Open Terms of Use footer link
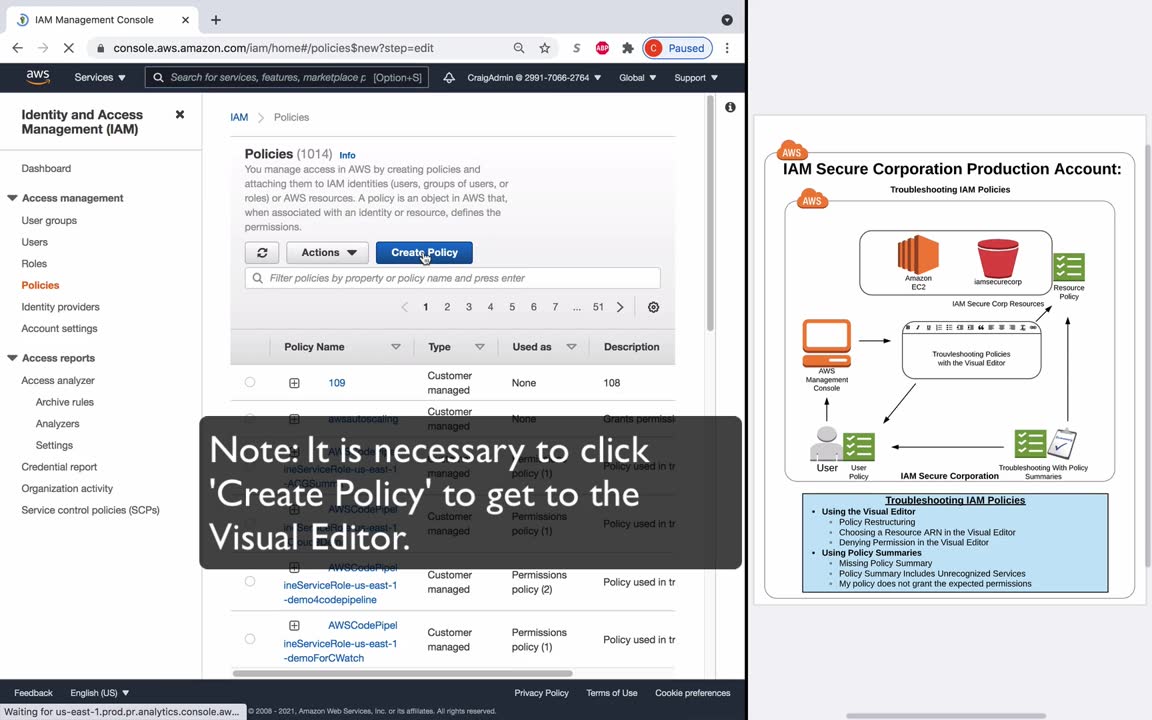 (611, 693)
